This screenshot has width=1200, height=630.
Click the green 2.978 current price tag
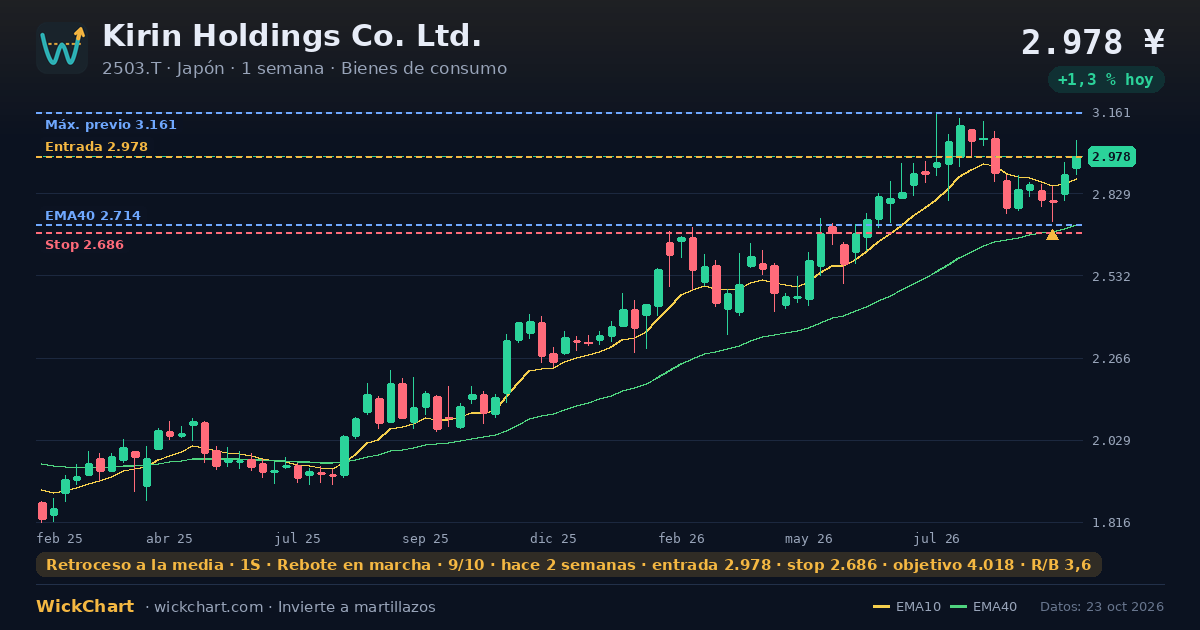point(1111,157)
